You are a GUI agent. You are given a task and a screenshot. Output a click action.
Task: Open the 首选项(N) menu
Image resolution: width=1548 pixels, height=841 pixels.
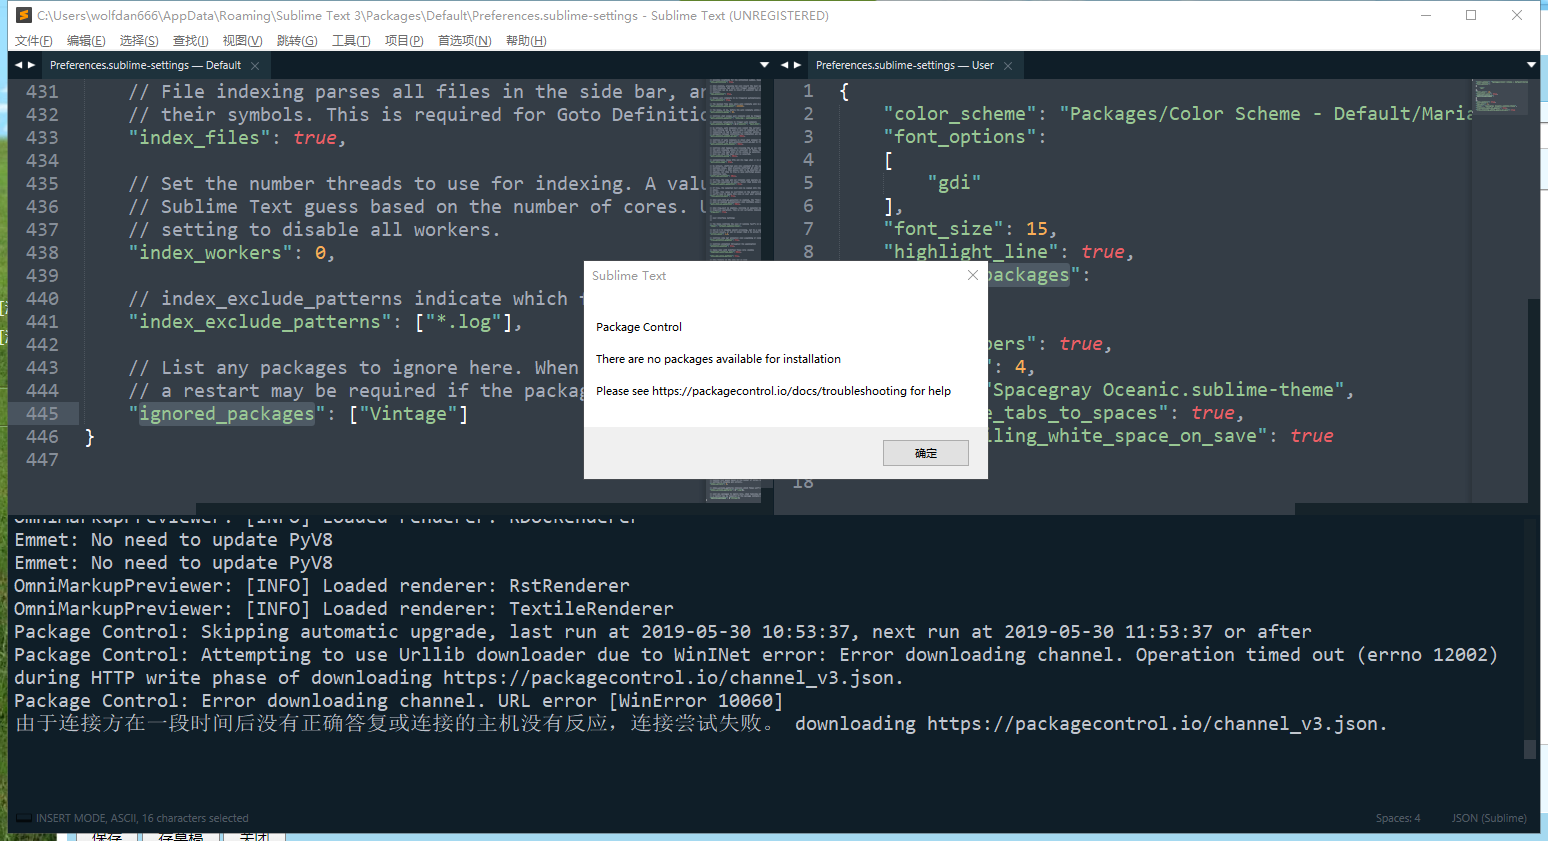click(465, 41)
